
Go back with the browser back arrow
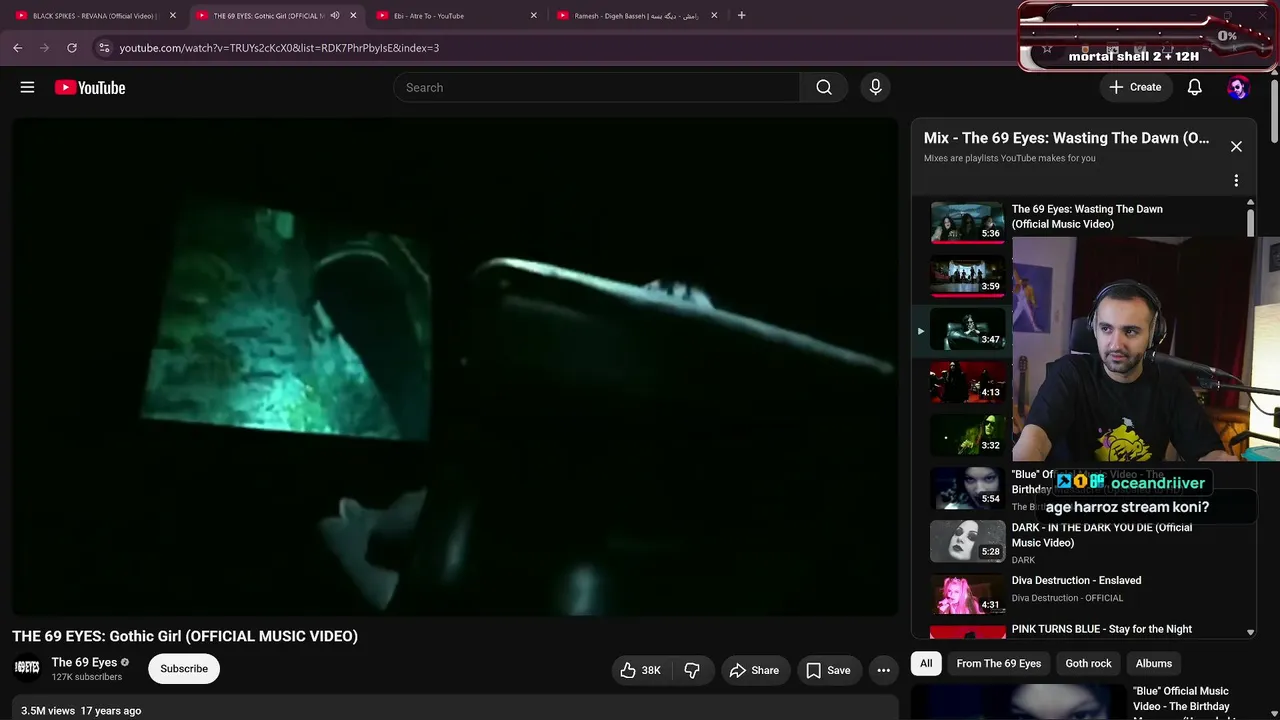tap(17, 47)
